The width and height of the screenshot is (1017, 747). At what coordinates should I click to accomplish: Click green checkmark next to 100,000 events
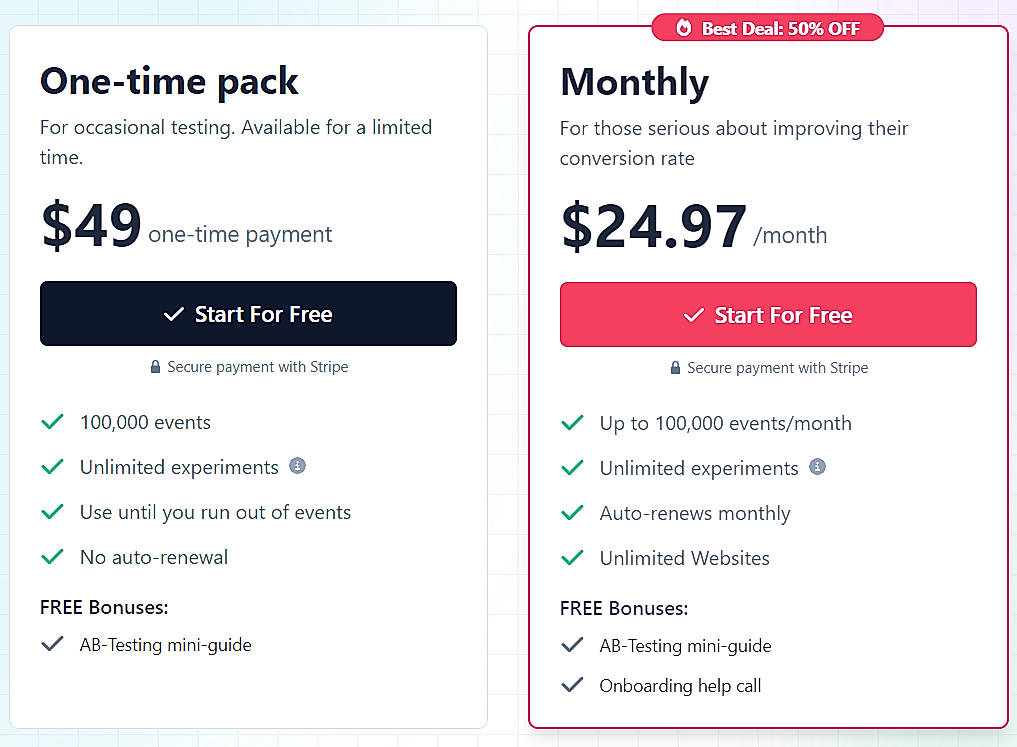[x=52, y=422]
